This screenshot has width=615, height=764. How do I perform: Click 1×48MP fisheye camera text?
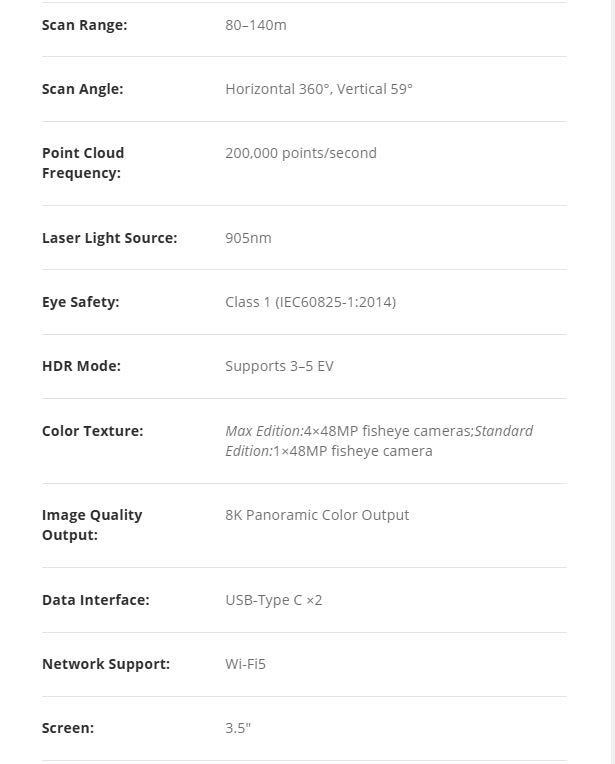tap(352, 451)
